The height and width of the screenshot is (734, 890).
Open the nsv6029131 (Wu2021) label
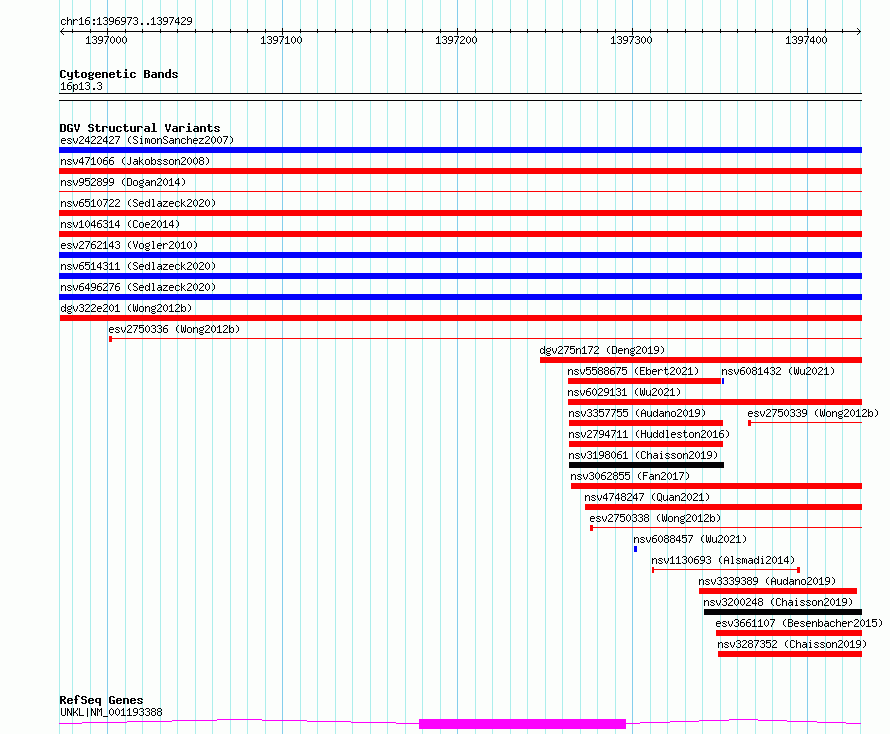click(x=624, y=392)
